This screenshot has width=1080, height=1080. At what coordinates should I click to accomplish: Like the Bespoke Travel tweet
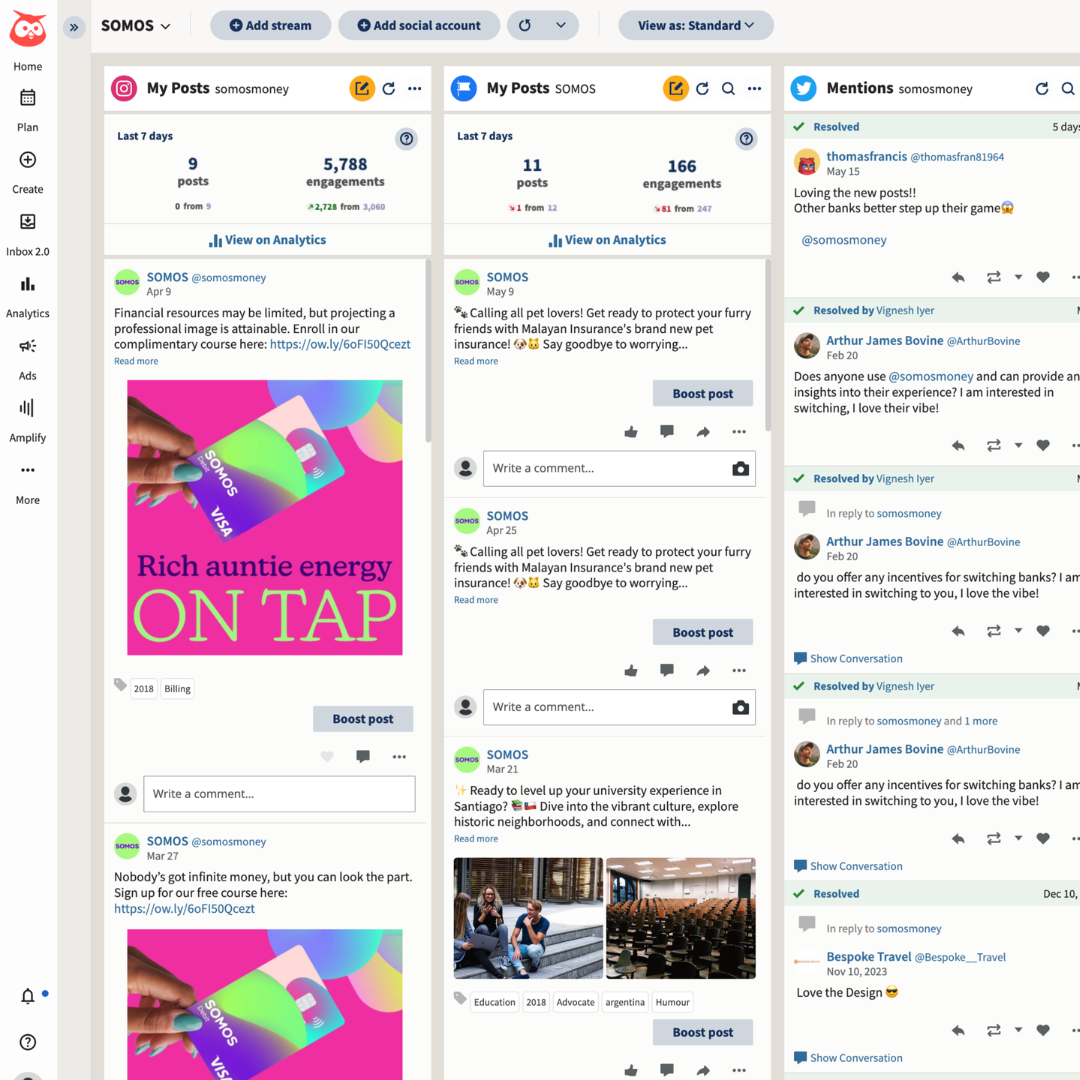(1043, 1030)
